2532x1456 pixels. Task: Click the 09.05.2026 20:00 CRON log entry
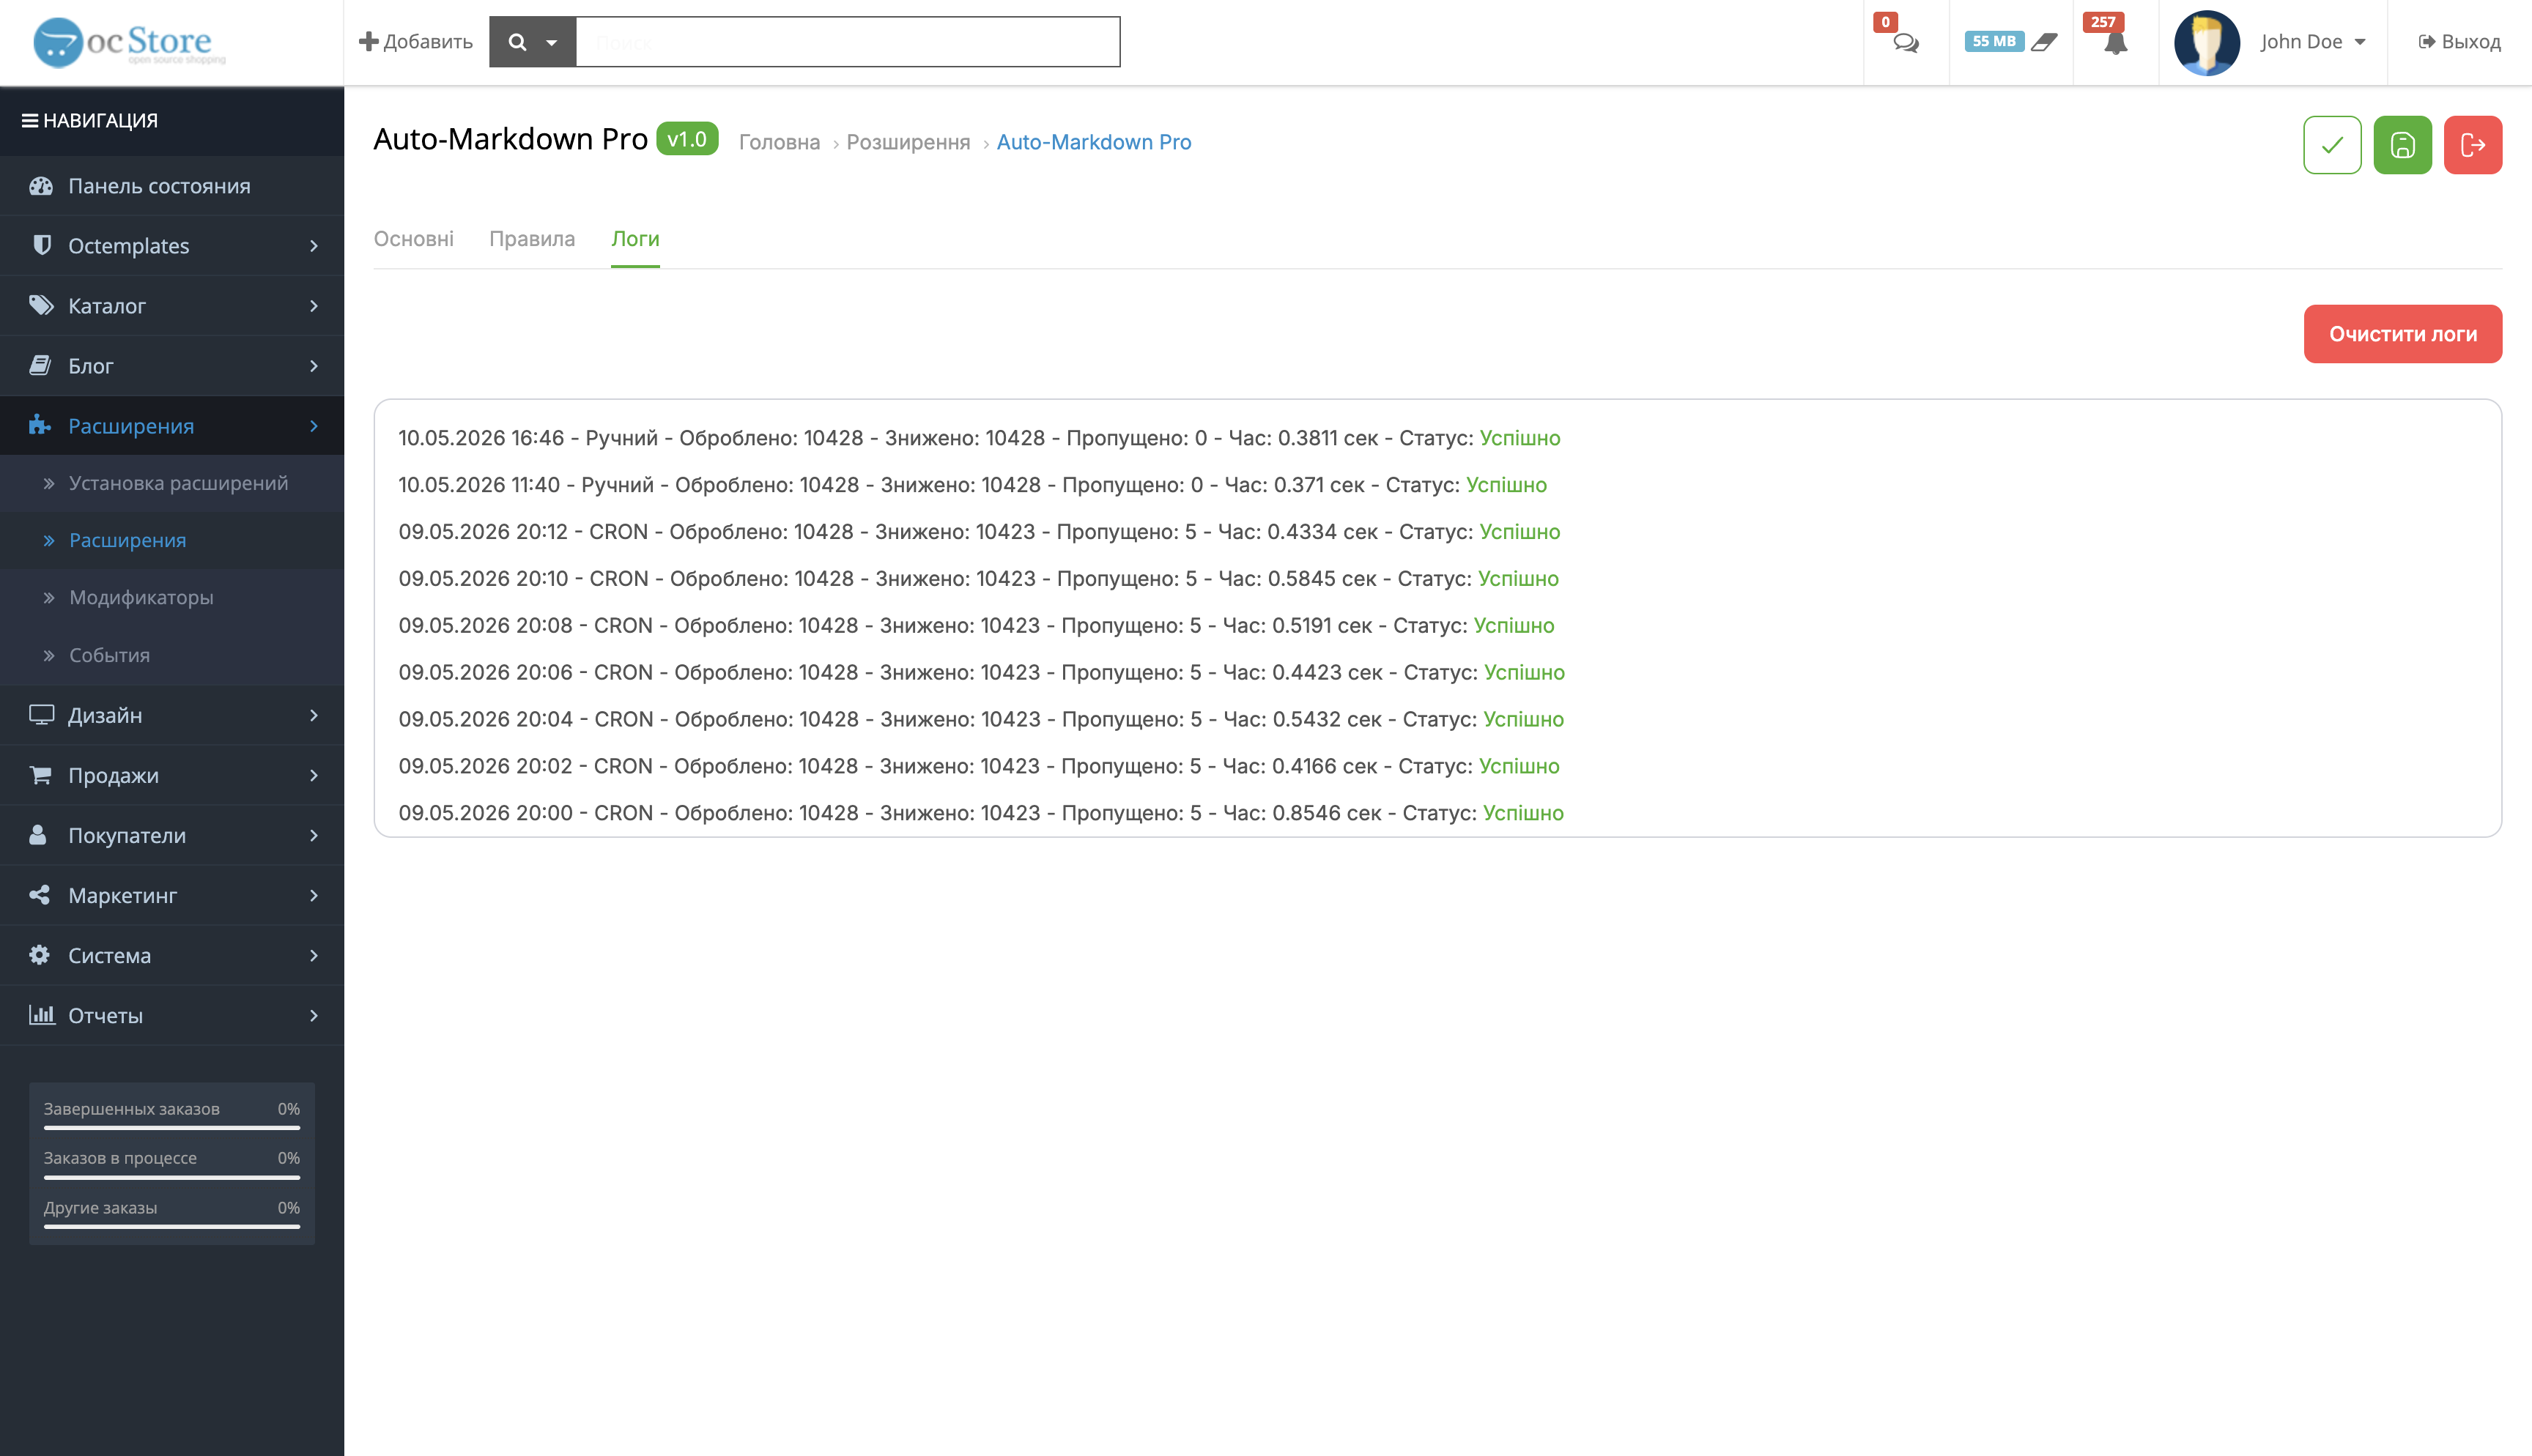[x=981, y=813]
